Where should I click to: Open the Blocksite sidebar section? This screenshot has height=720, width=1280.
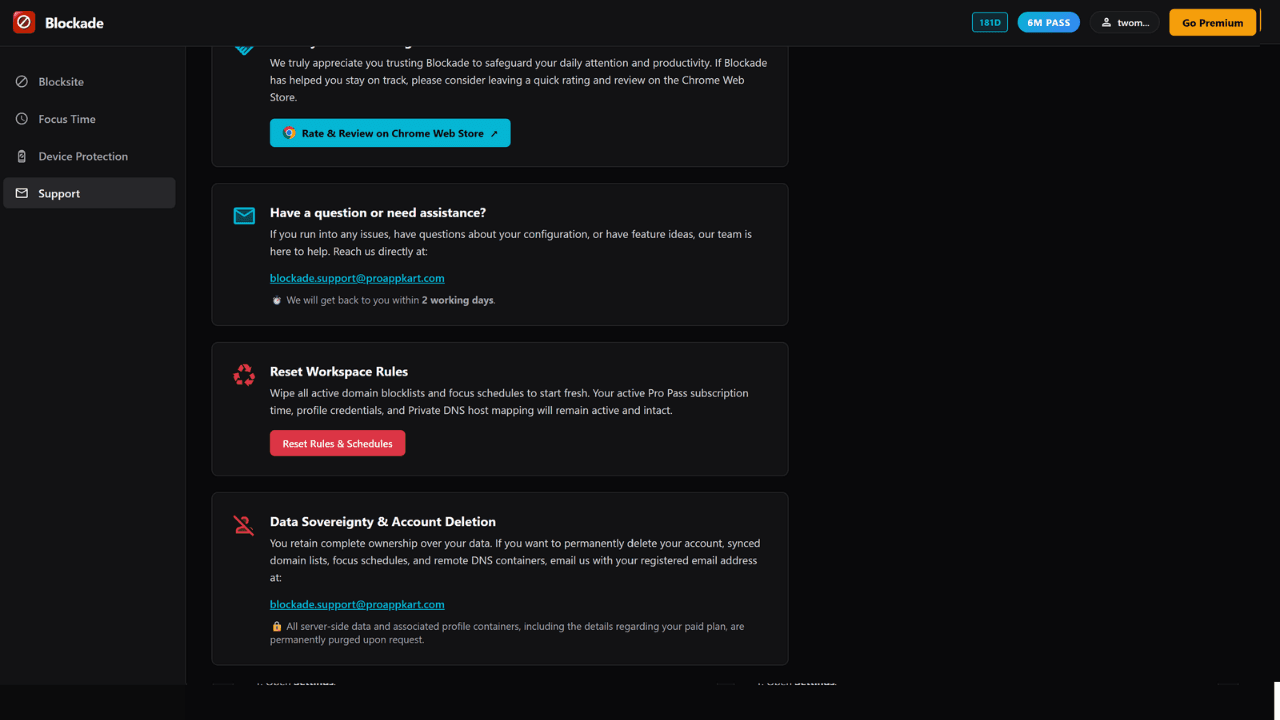[x=89, y=81]
